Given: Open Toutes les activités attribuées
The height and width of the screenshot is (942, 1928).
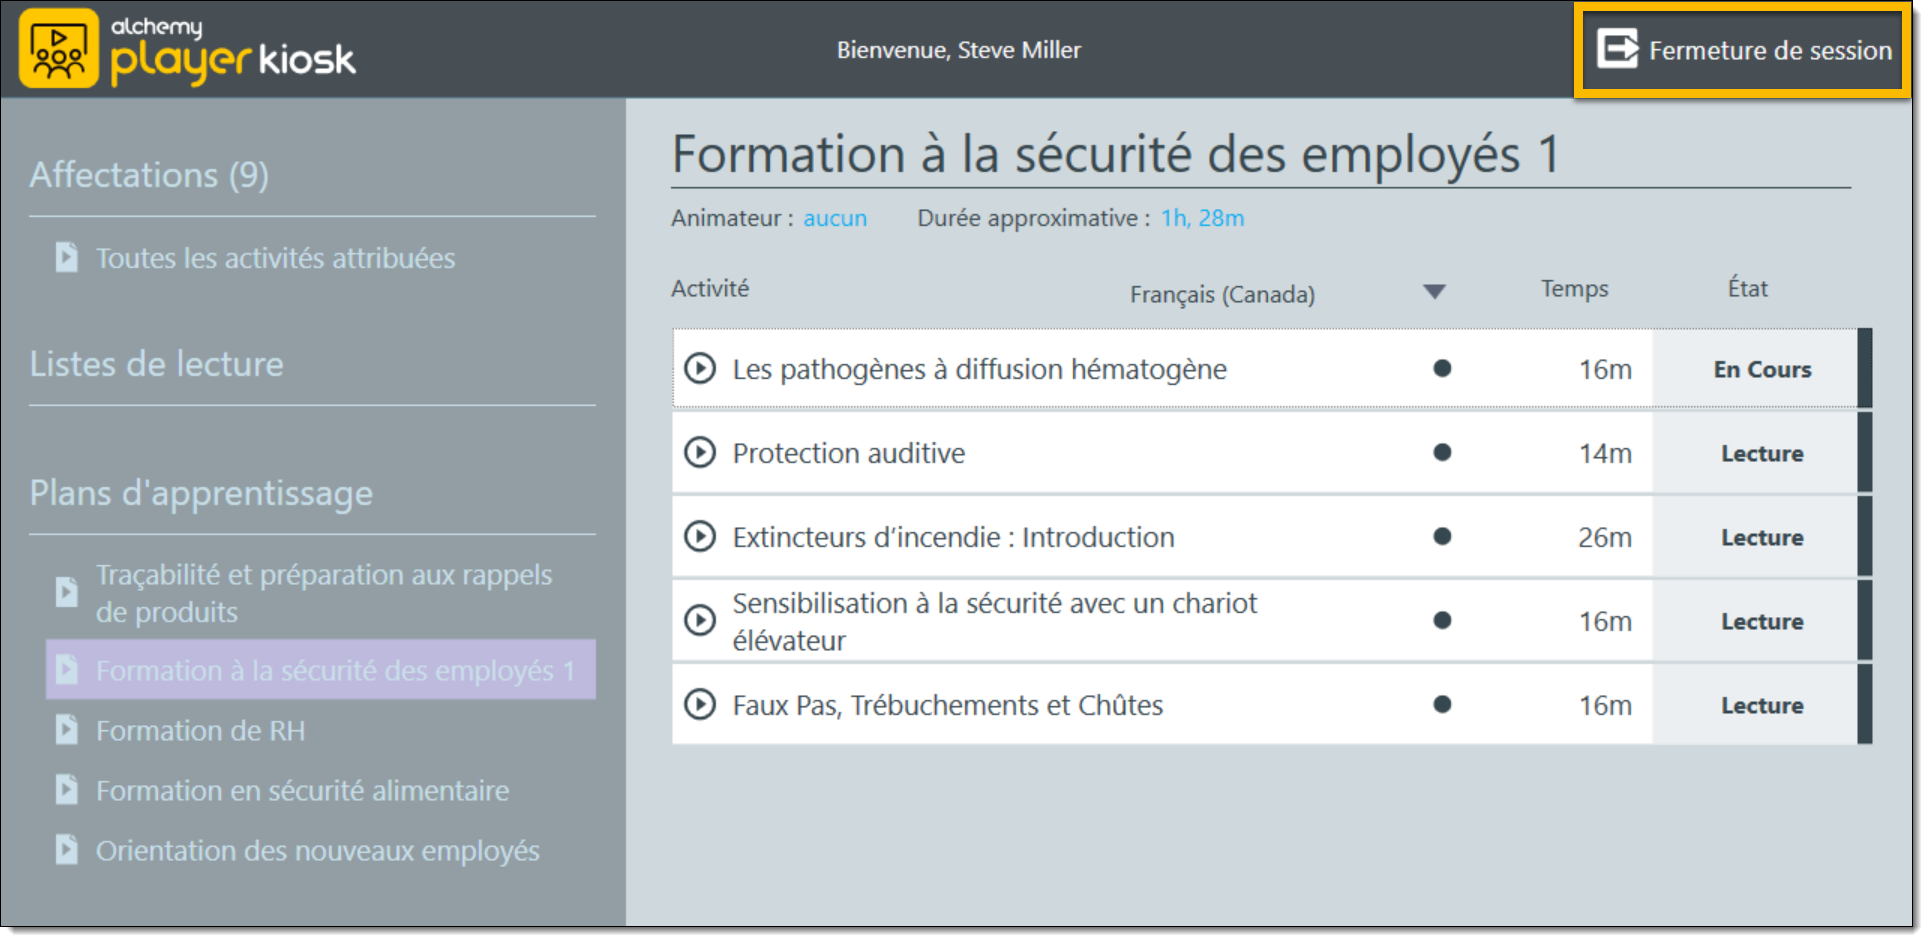Looking at the screenshot, I should [x=275, y=259].
